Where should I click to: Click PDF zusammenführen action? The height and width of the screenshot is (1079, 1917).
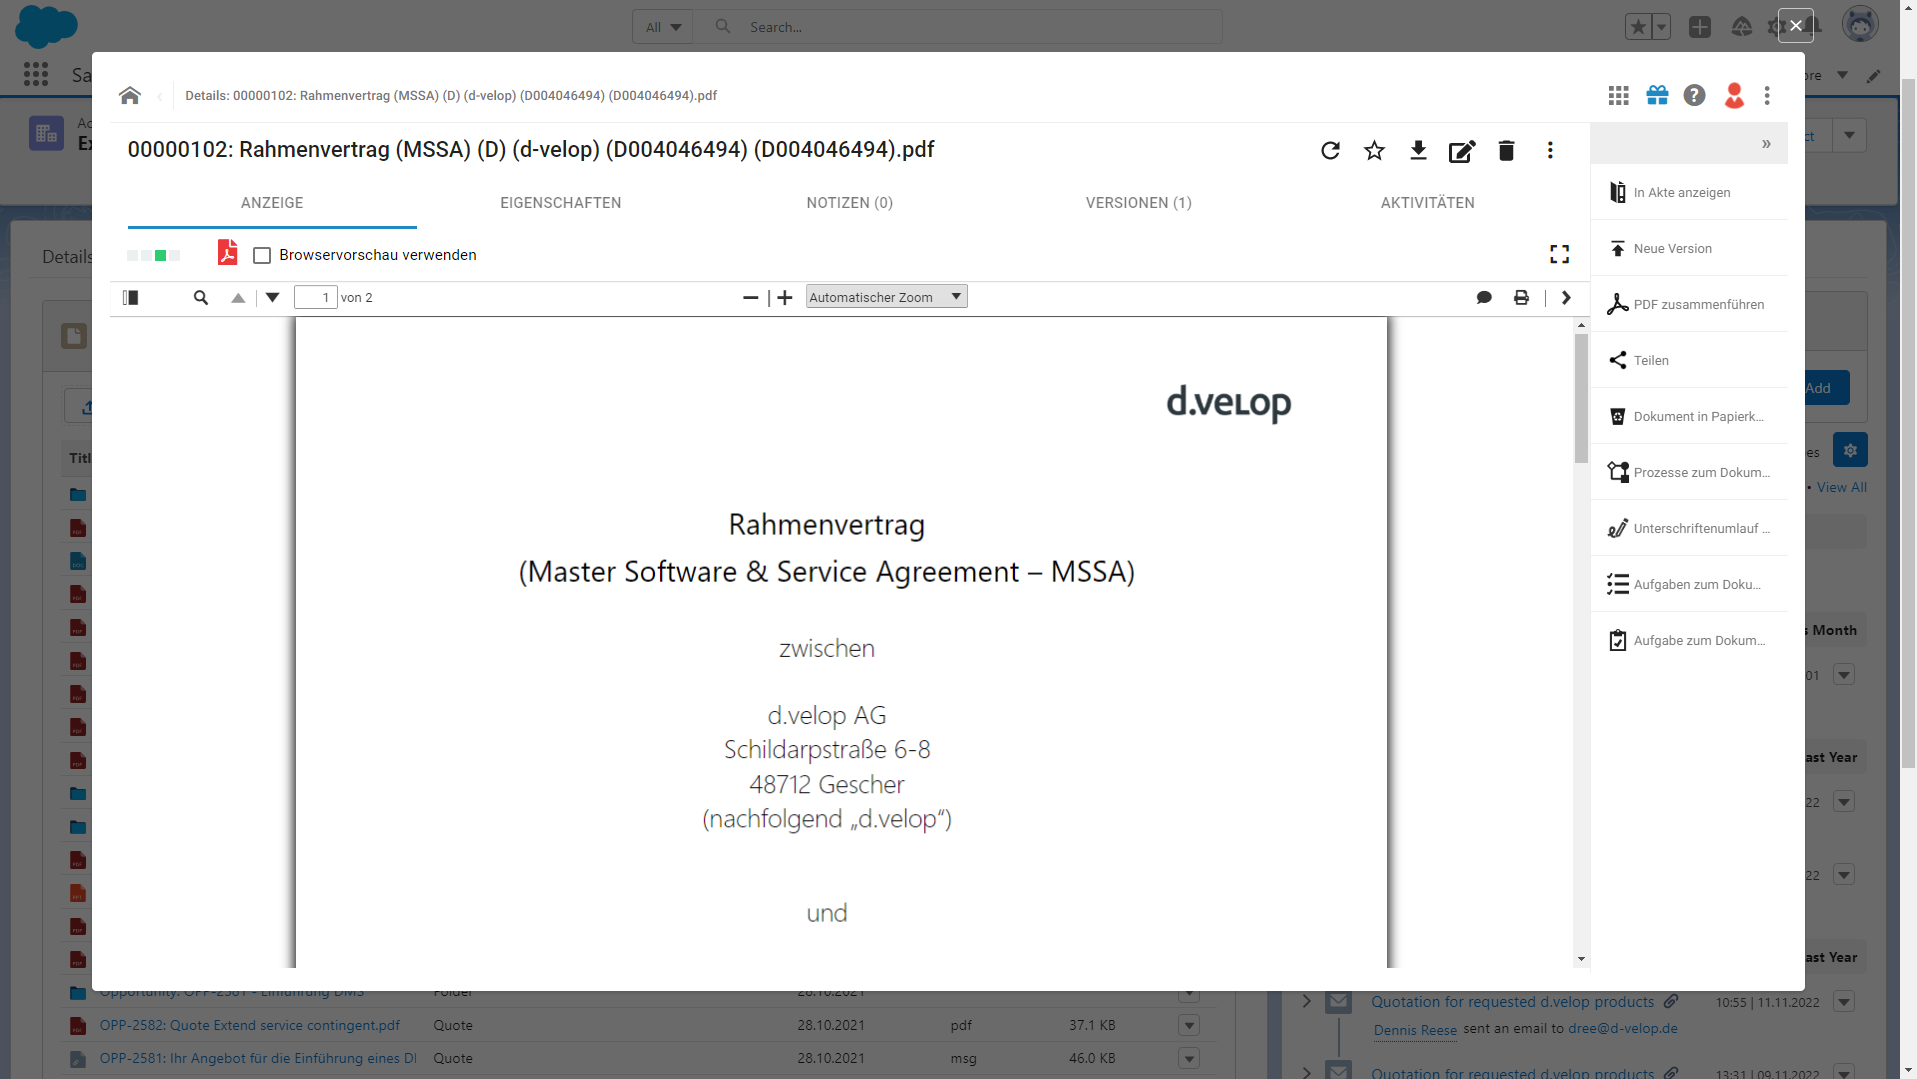coord(1689,304)
